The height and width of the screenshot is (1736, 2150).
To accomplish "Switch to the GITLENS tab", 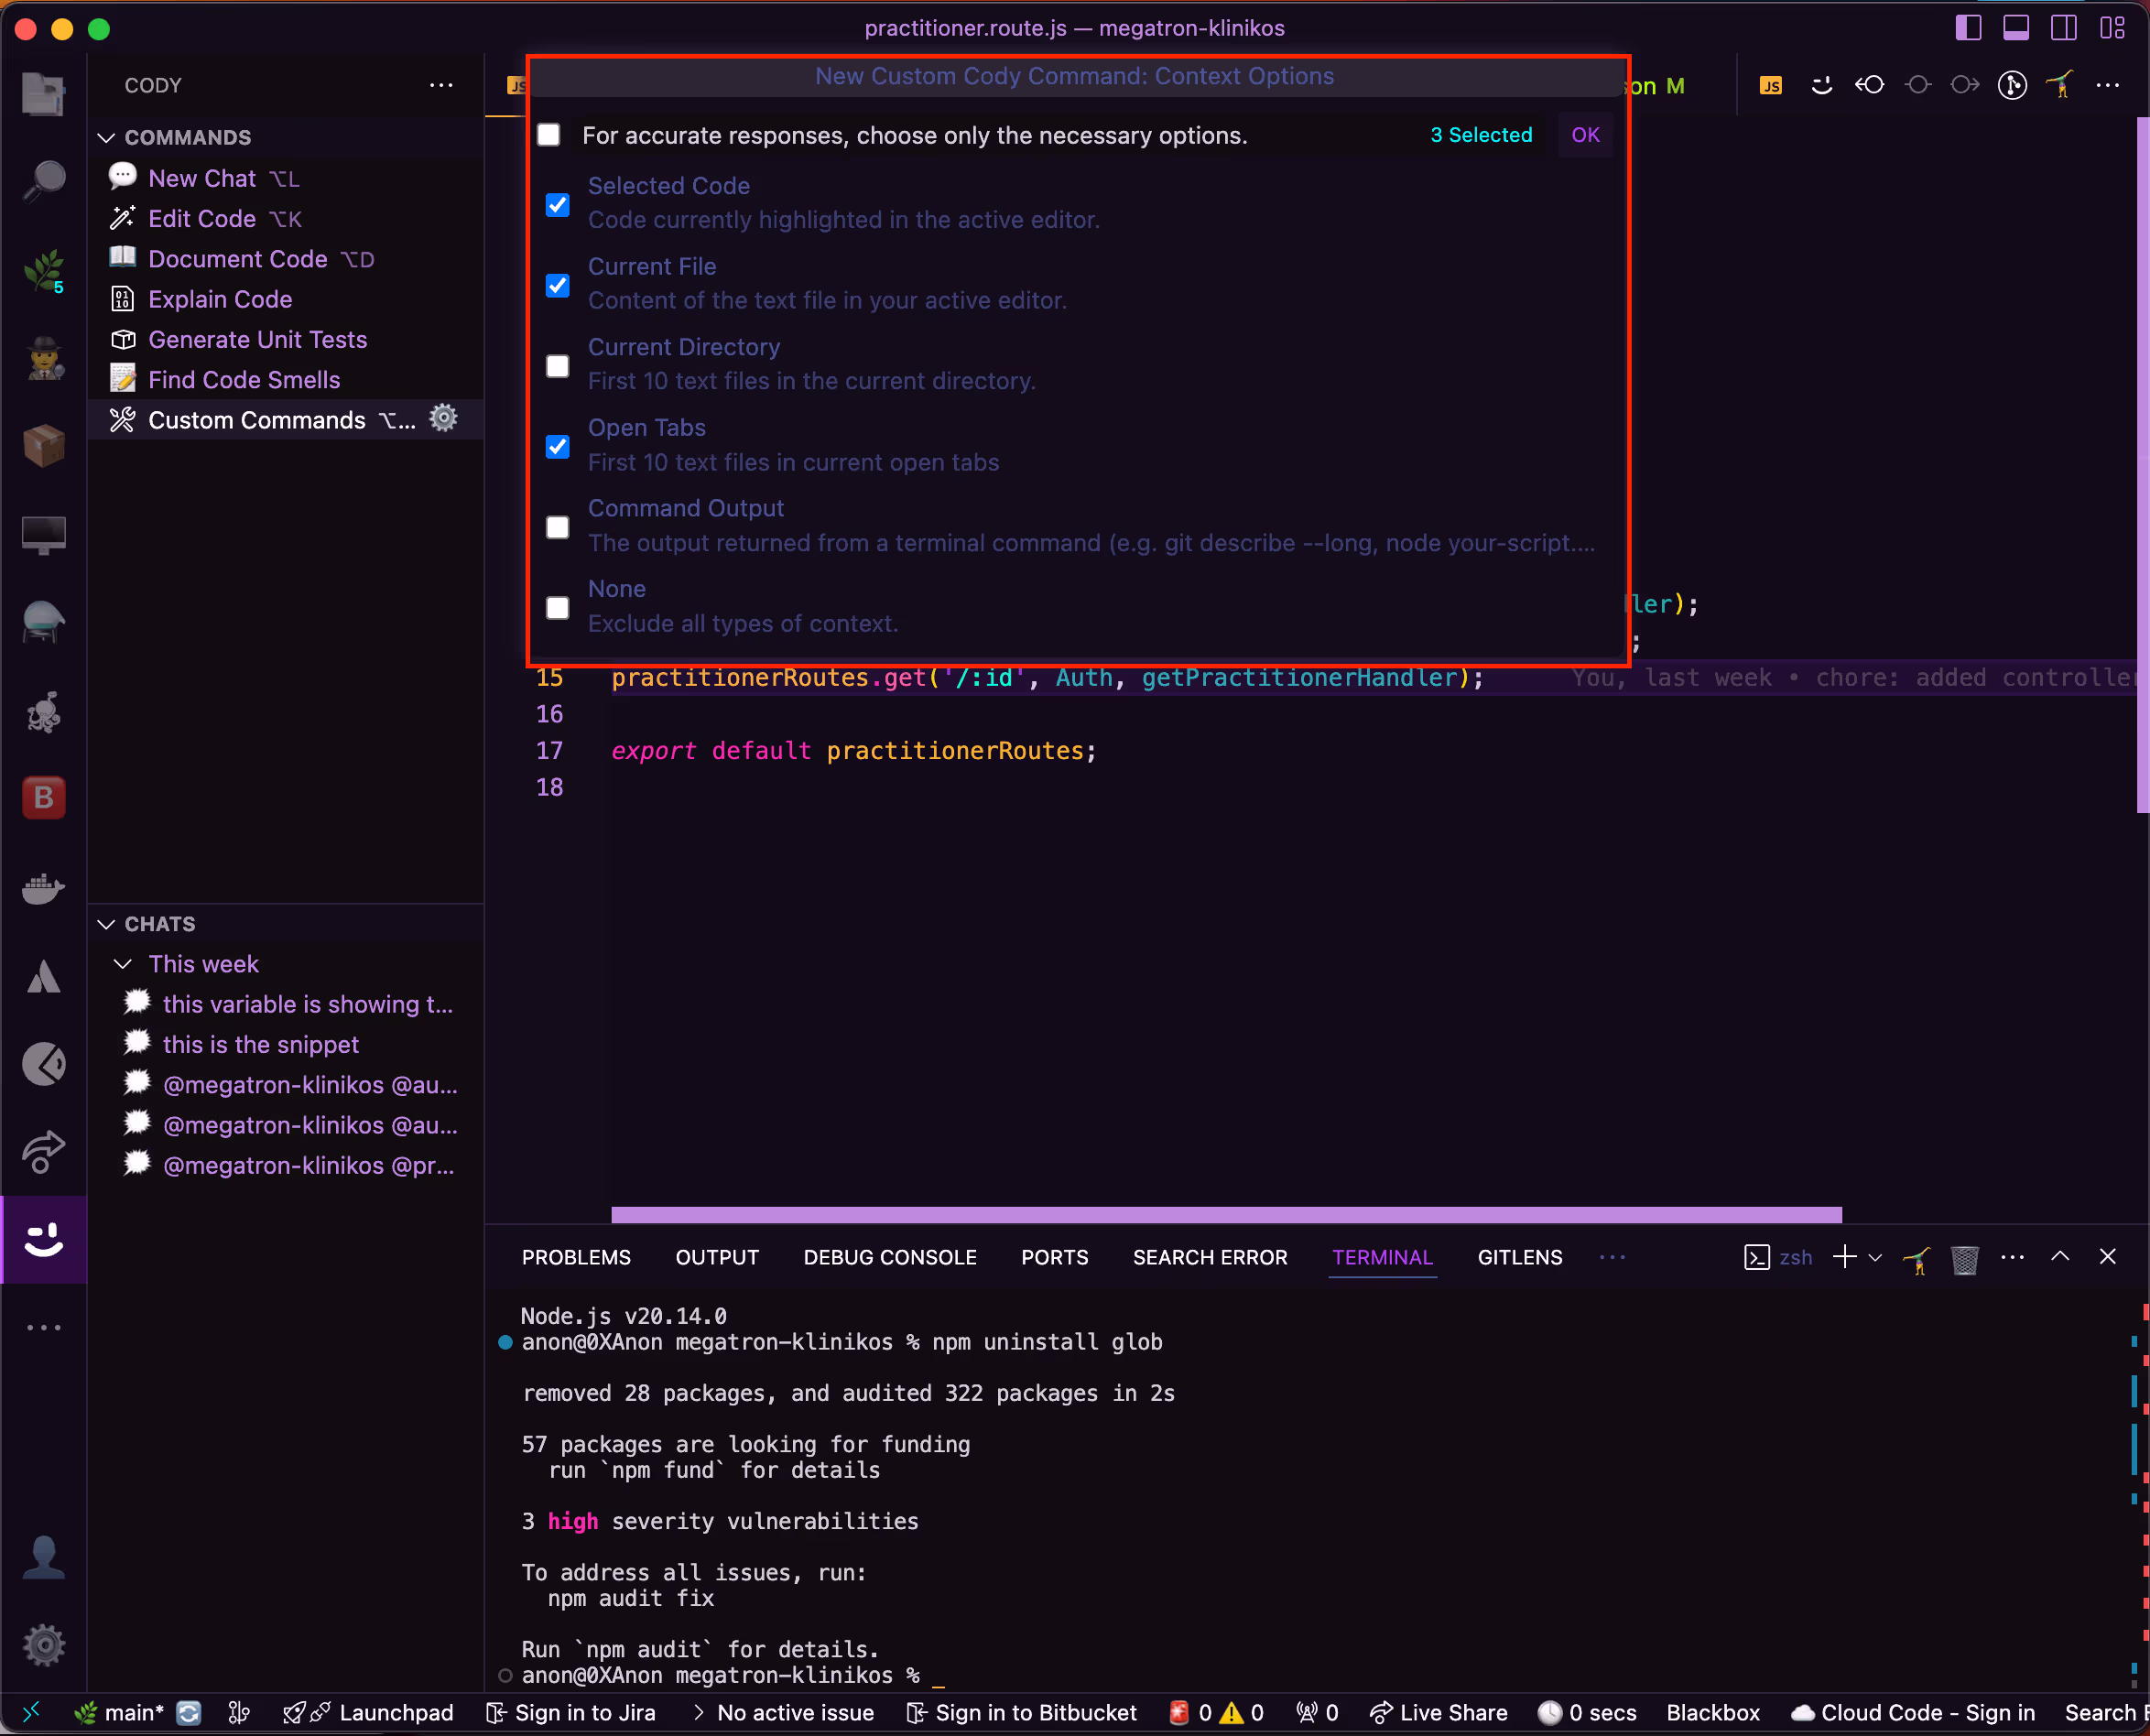I will [1520, 1258].
